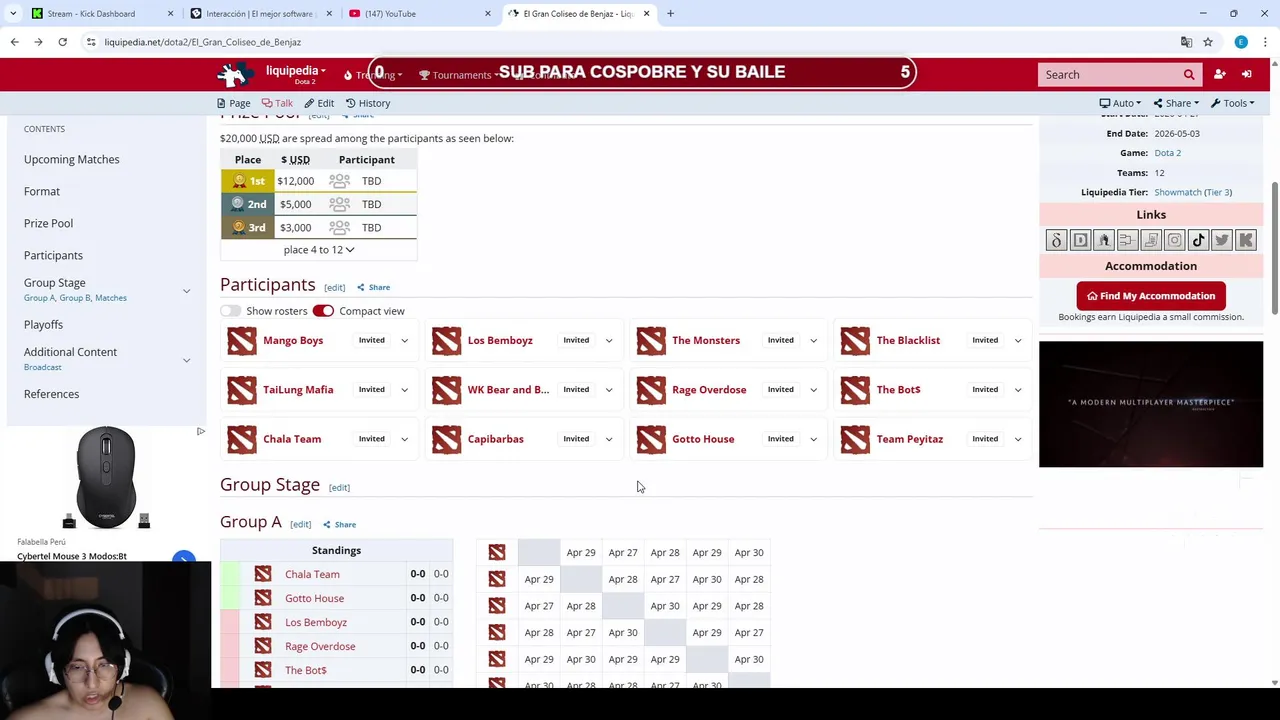
Task: Click the Capibarbas team logo
Action: tap(446, 439)
